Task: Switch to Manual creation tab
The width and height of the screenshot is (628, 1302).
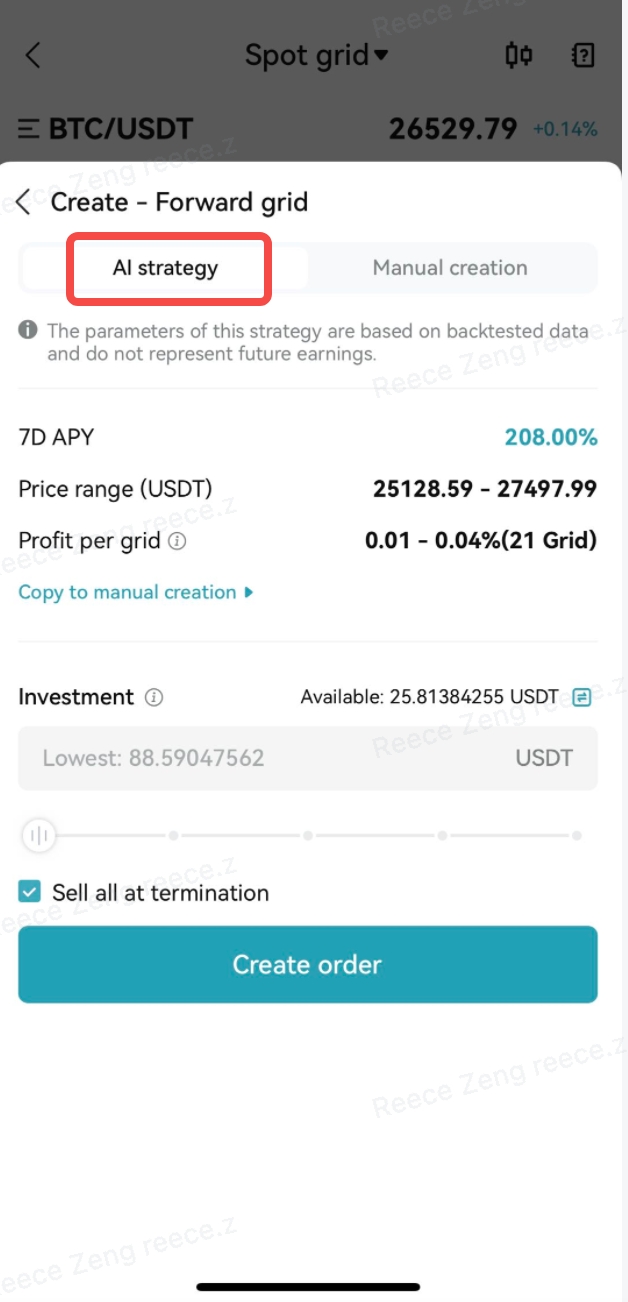Action: point(449,268)
